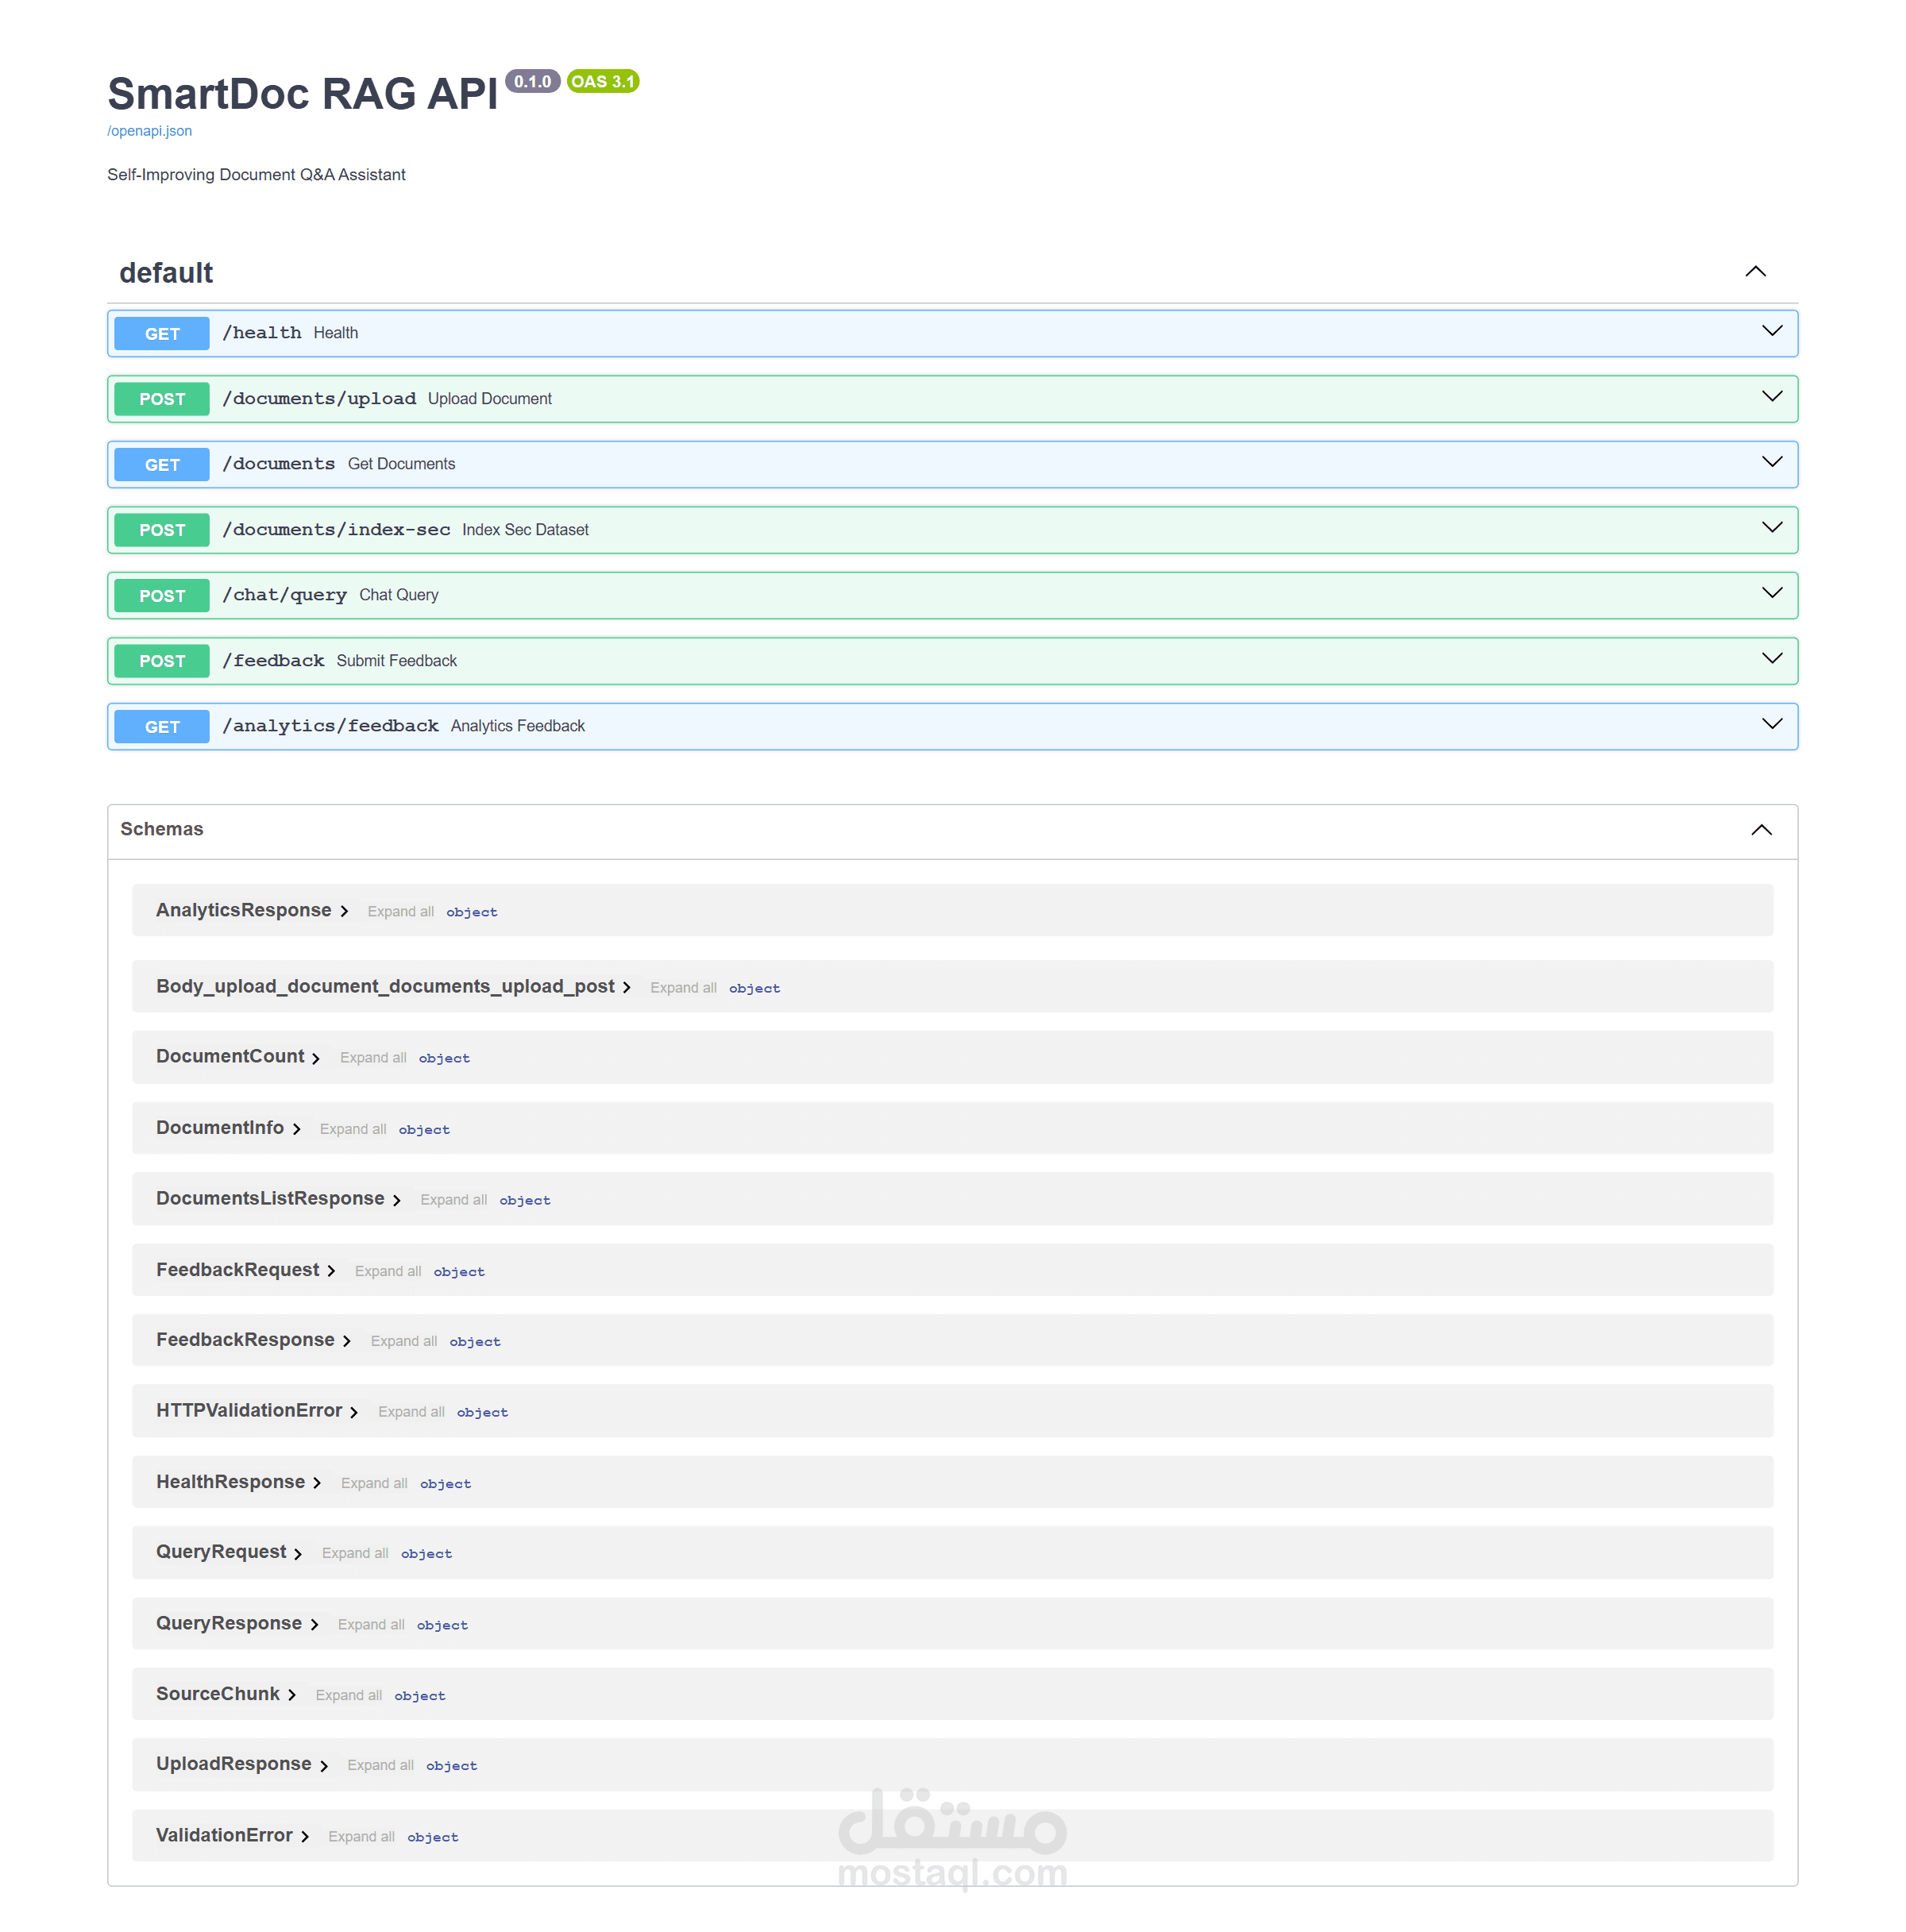
Task: Click the POST badge for /chat/query
Action: click(x=162, y=596)
